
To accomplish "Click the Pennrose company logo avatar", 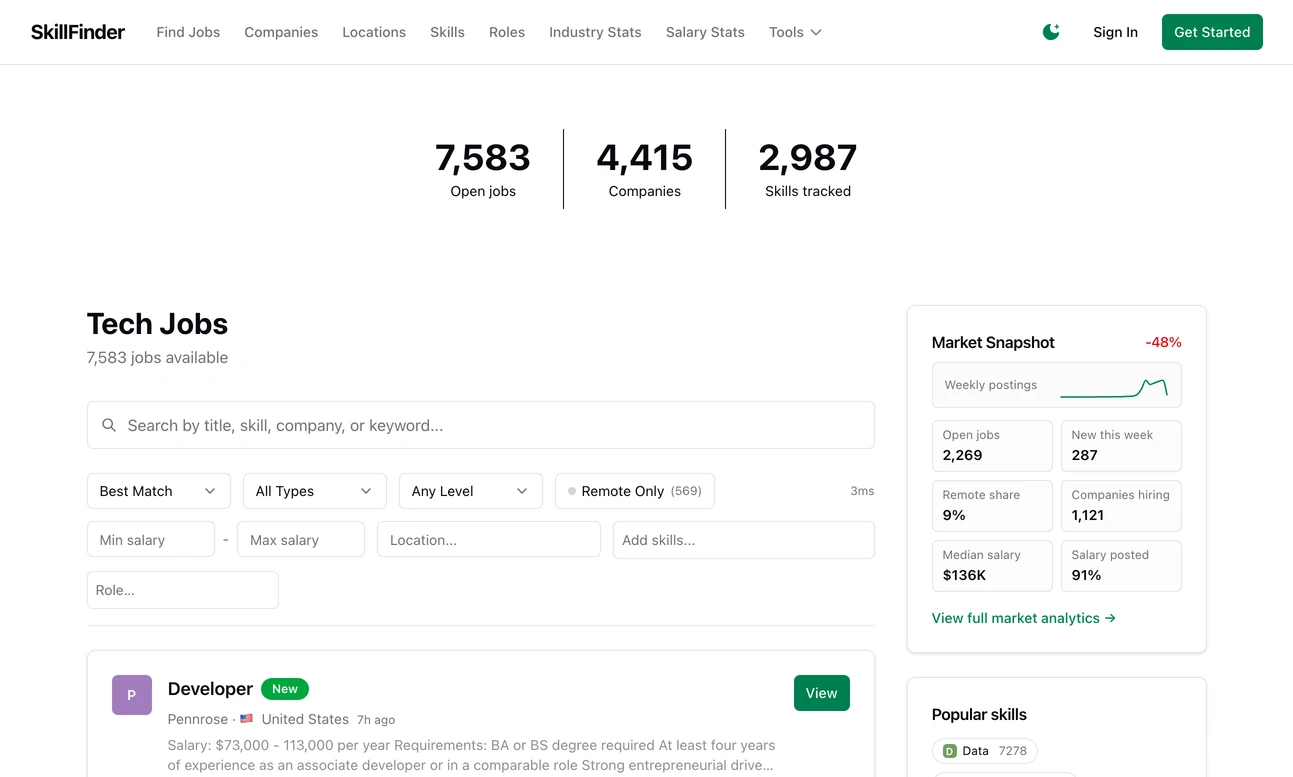I will pyautogui.click(x=132, y=695).
